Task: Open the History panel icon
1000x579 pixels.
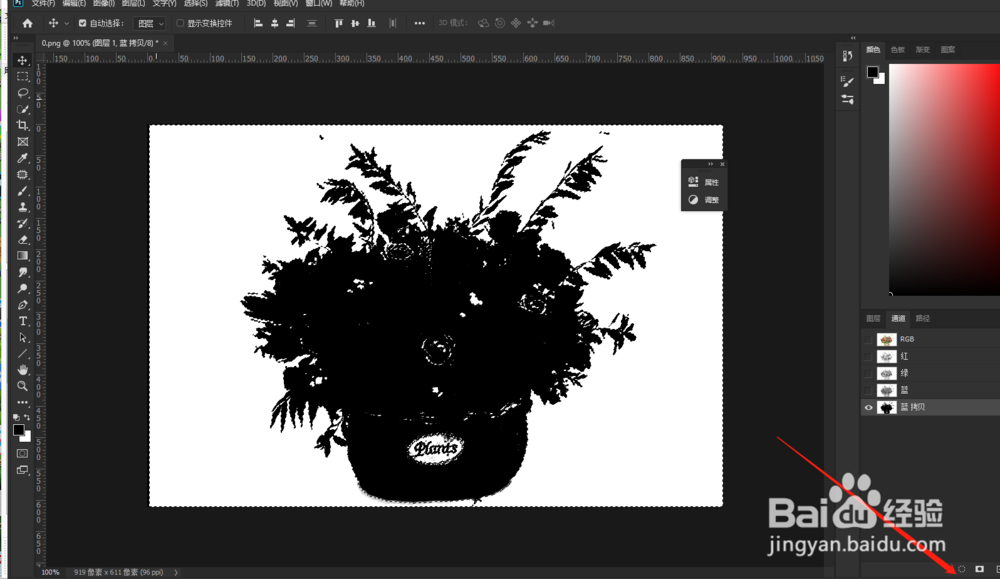Action: tap(847, 56)
